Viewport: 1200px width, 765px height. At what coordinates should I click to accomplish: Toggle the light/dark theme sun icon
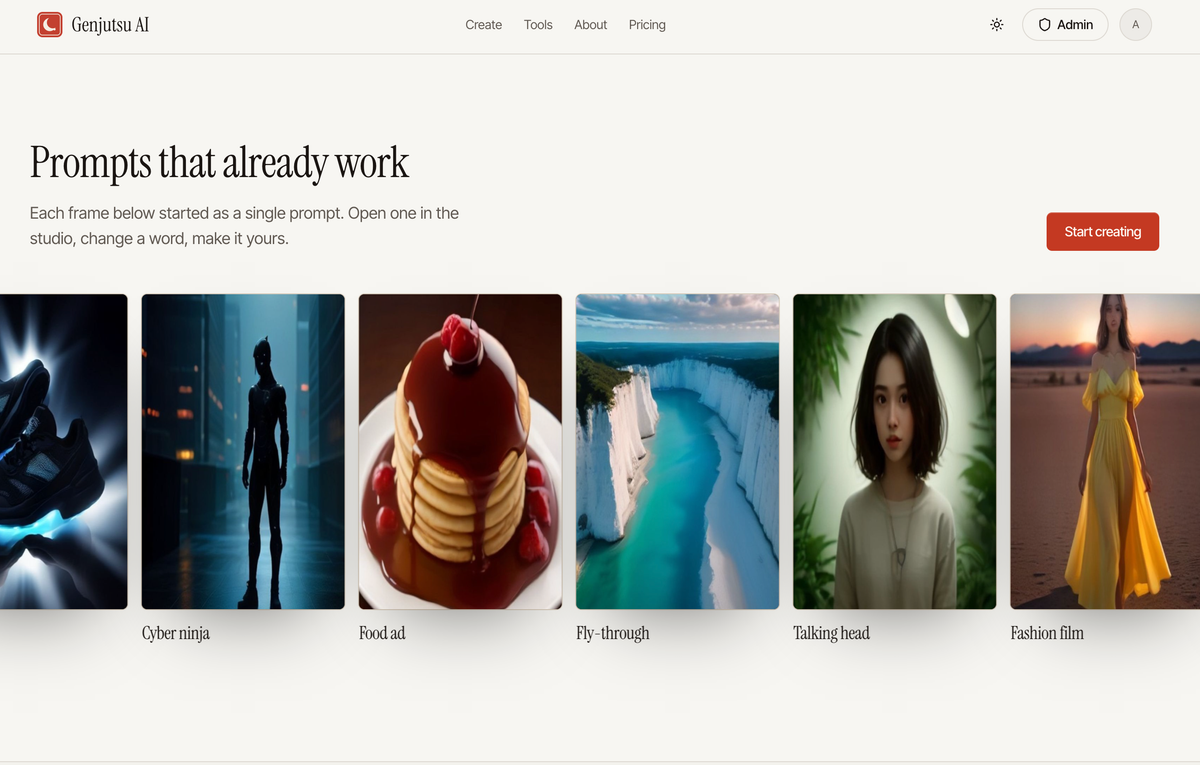[x=996, y=25]
